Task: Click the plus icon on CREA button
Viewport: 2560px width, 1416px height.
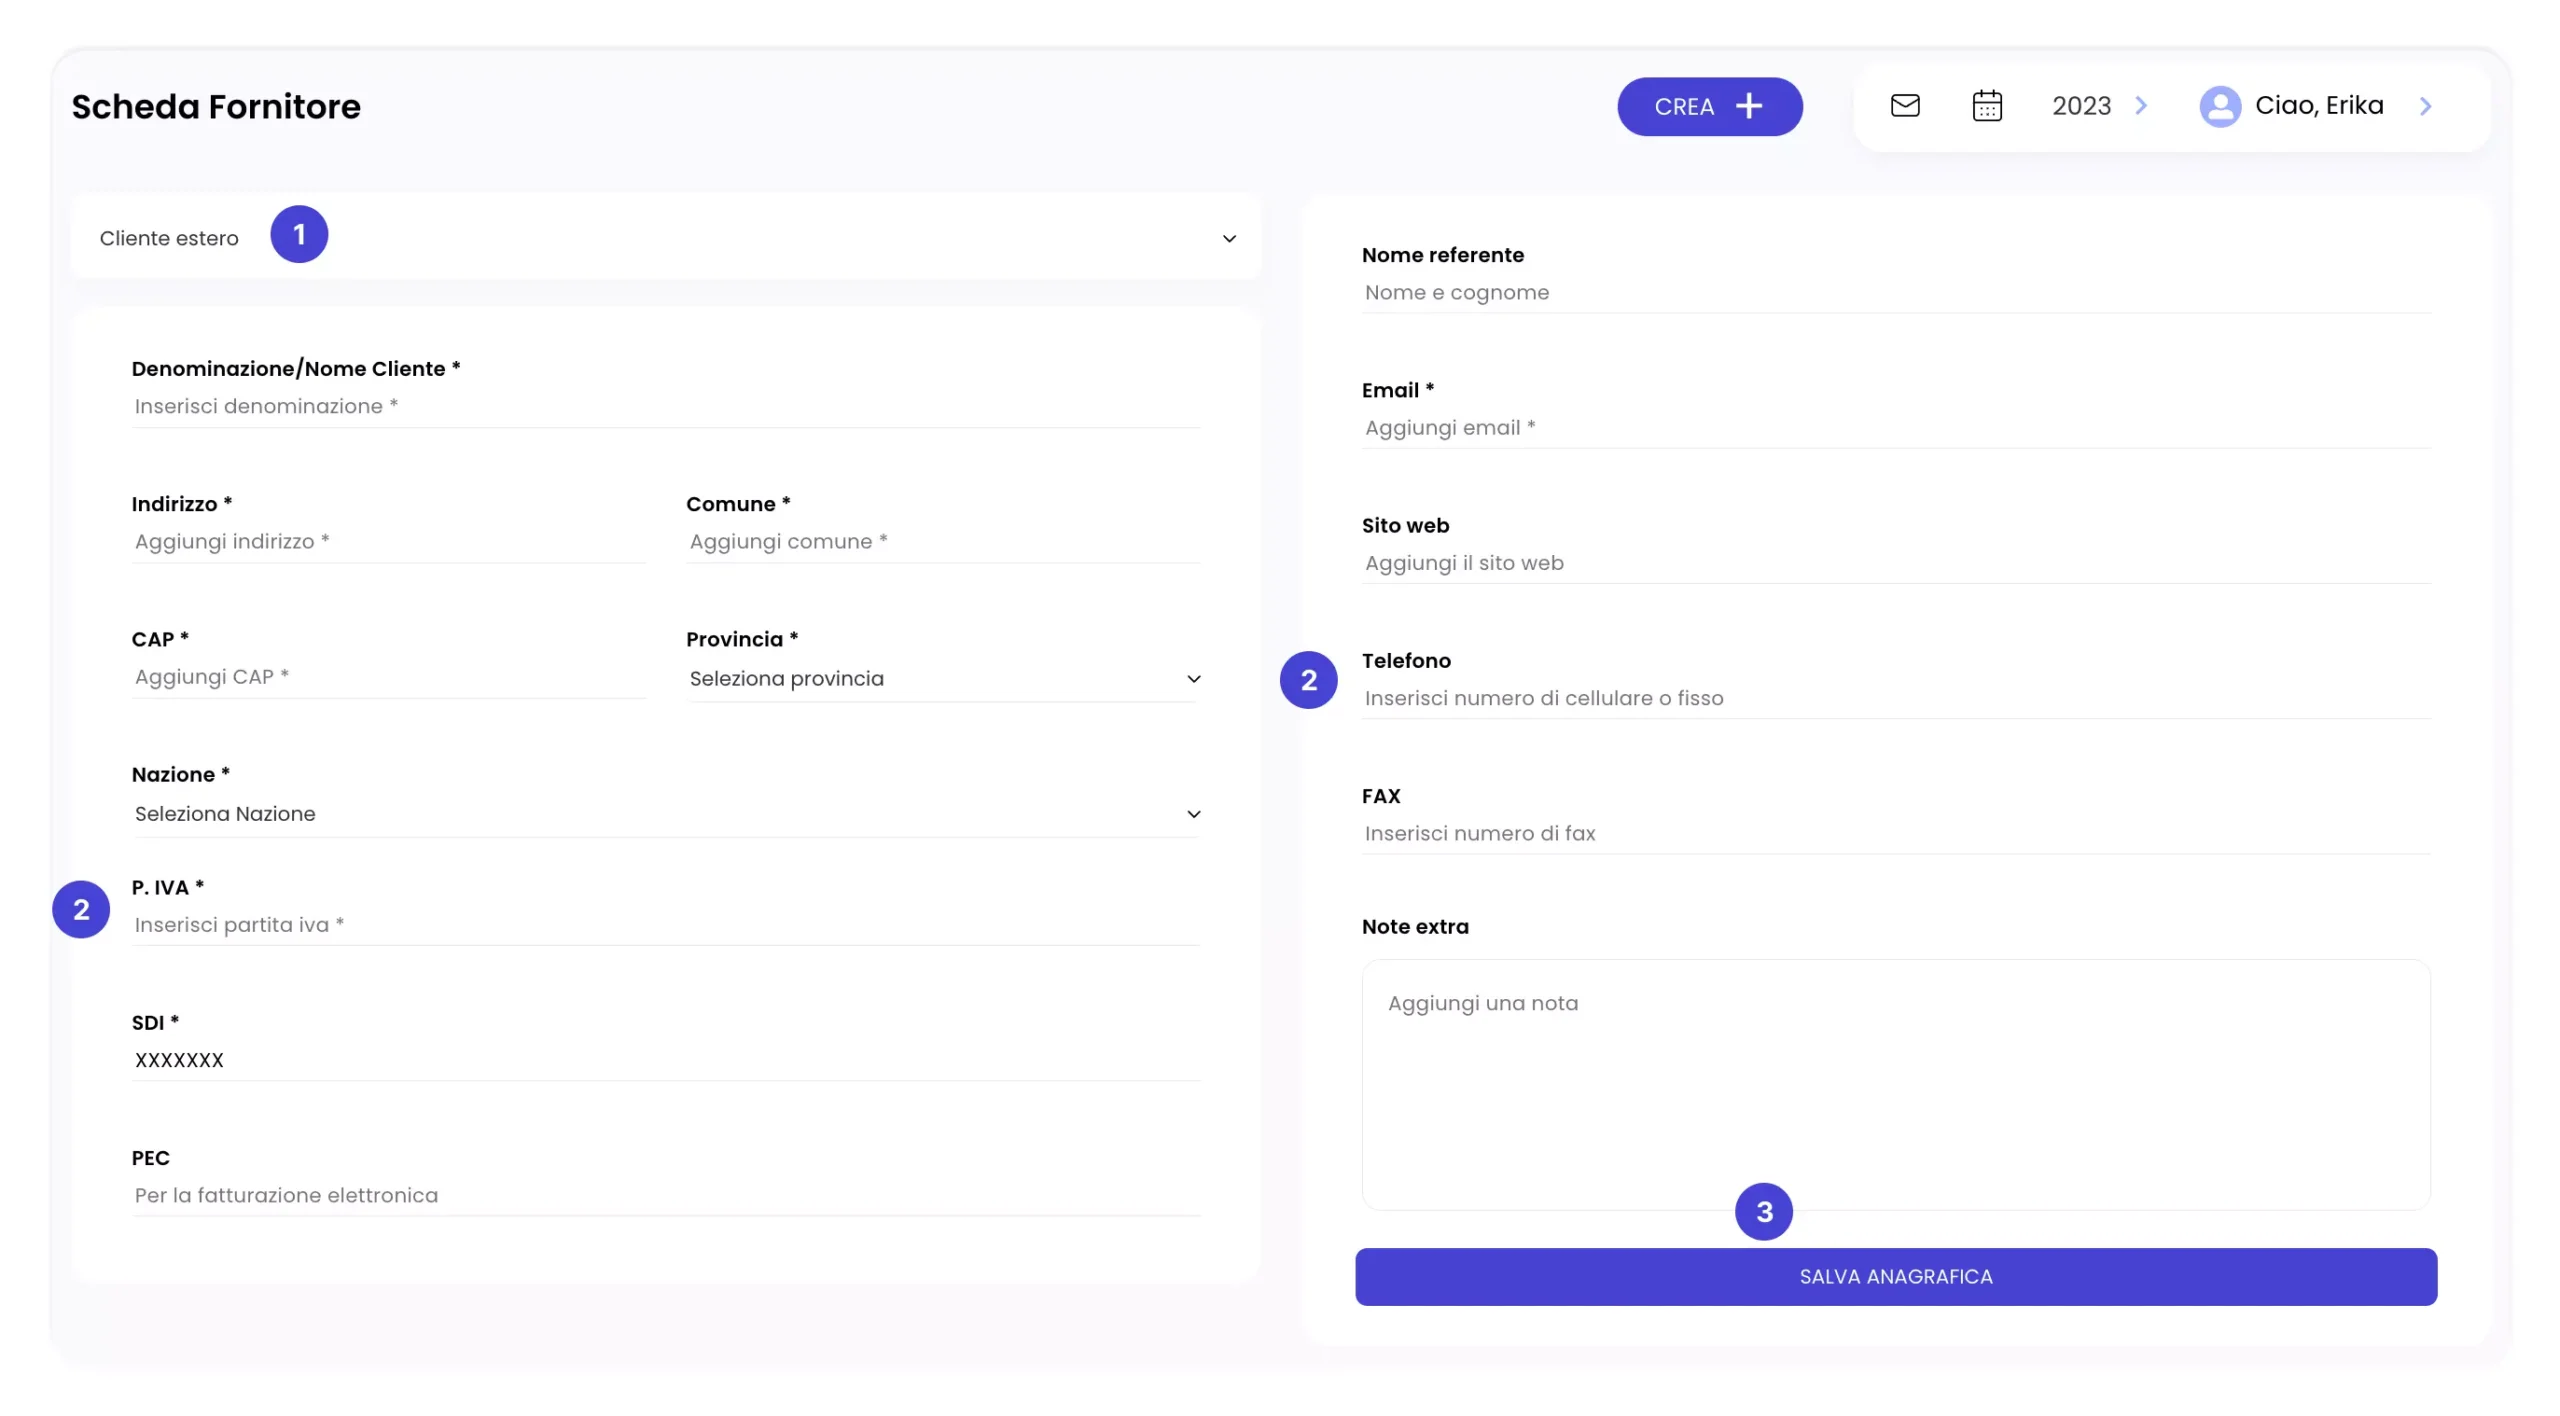Action: tap(1748, 106)
